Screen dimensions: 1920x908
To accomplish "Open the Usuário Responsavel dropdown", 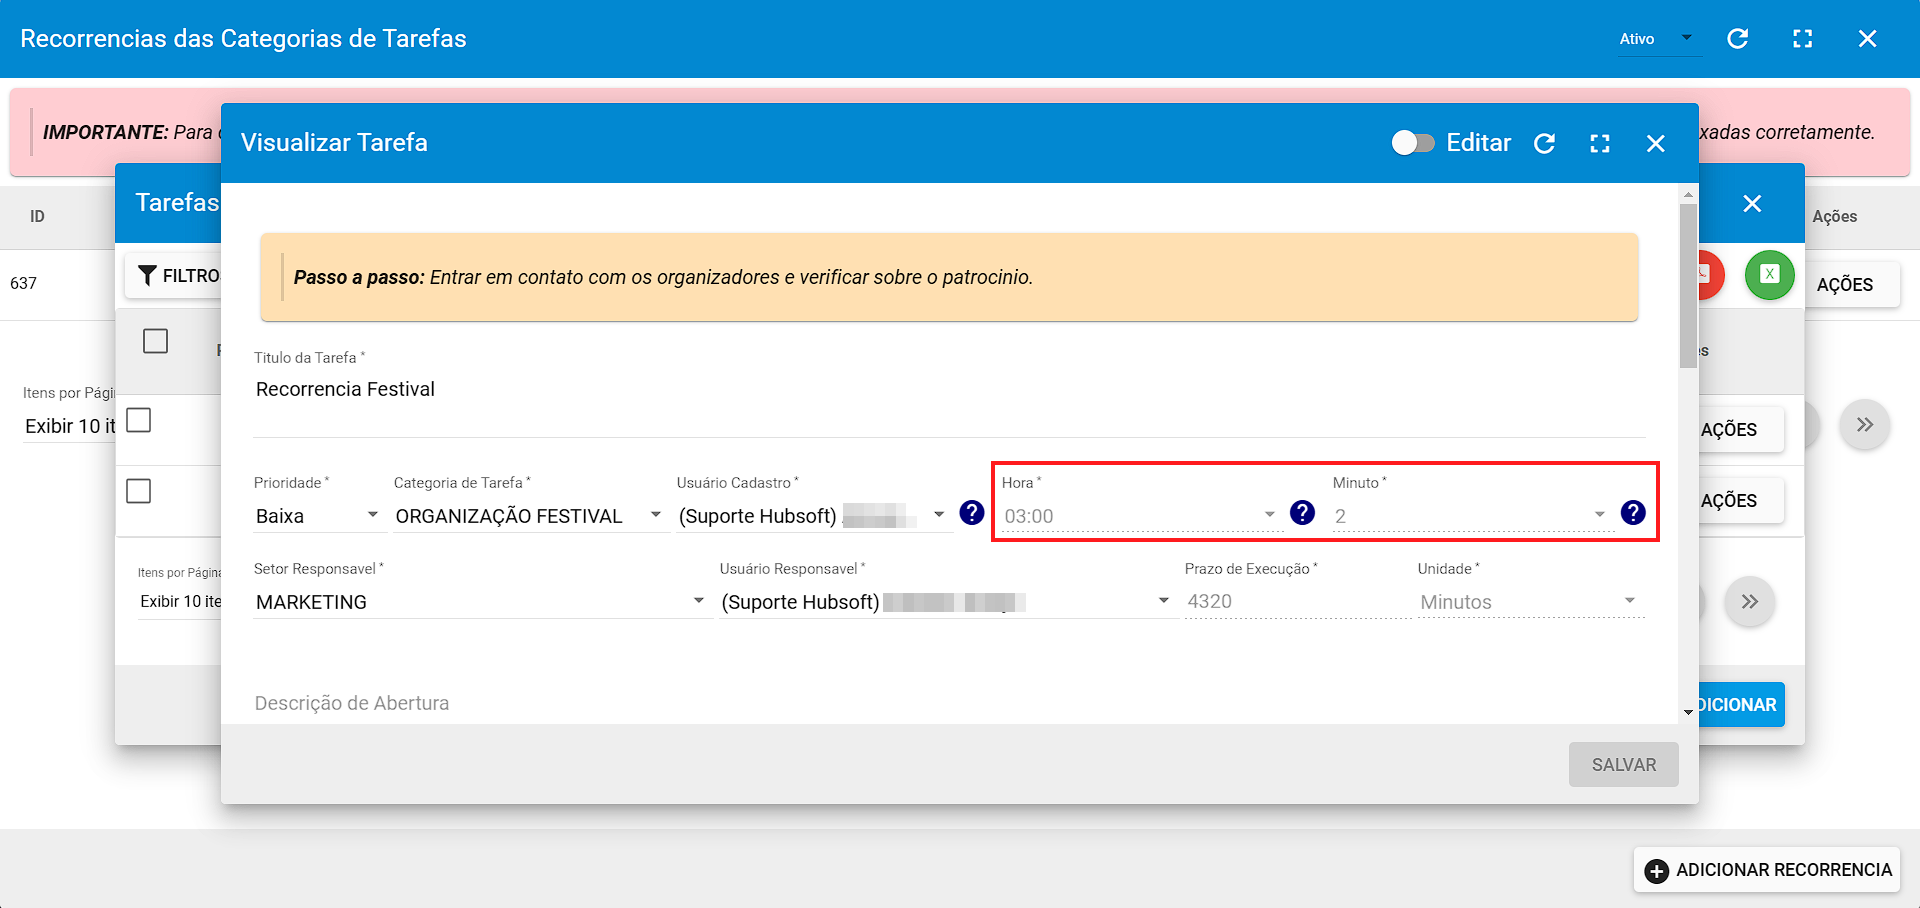I will point(947,602).
